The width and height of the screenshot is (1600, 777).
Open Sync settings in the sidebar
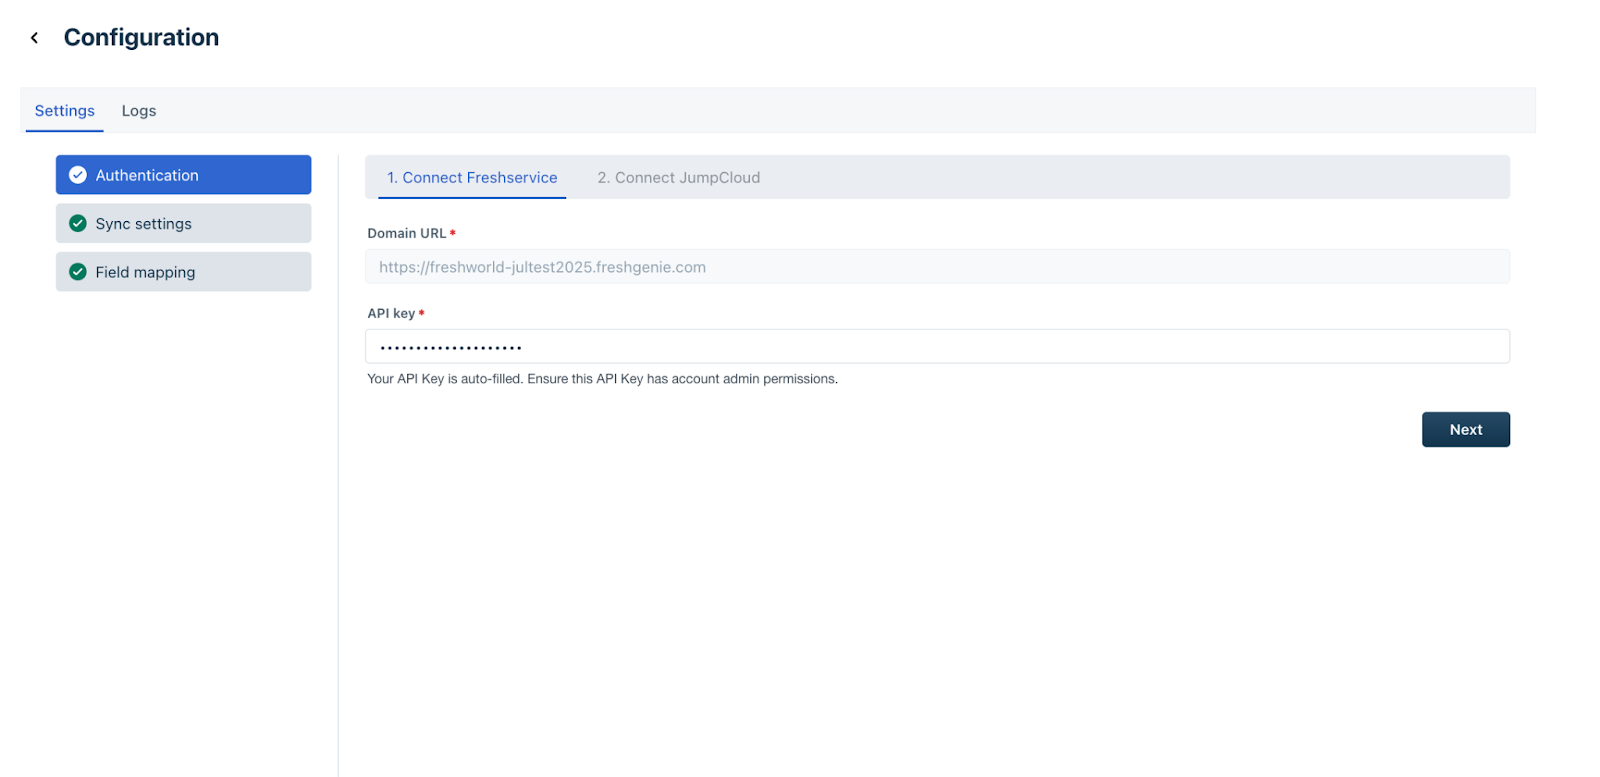point(183,223)
